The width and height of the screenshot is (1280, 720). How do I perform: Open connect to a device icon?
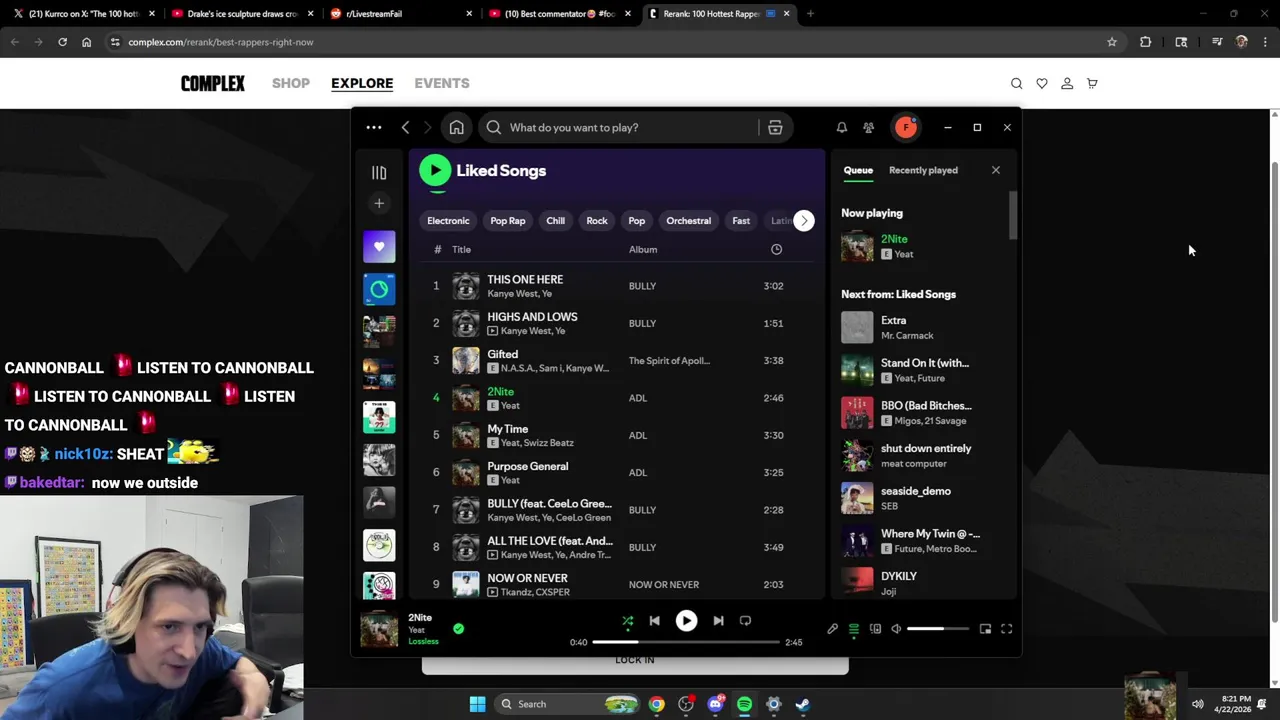875,629
